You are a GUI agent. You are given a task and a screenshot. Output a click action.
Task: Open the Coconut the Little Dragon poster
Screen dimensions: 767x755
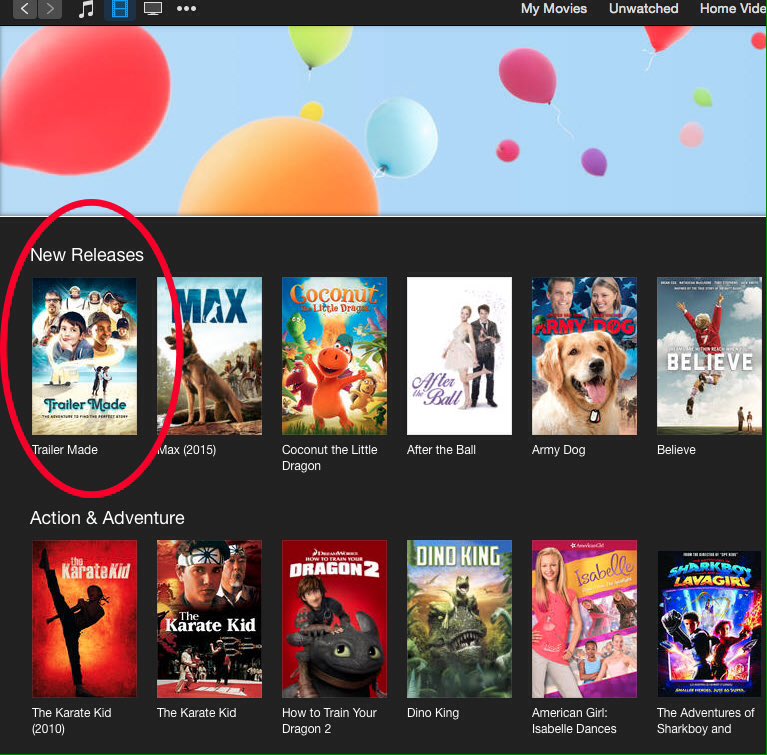[335, 356]
